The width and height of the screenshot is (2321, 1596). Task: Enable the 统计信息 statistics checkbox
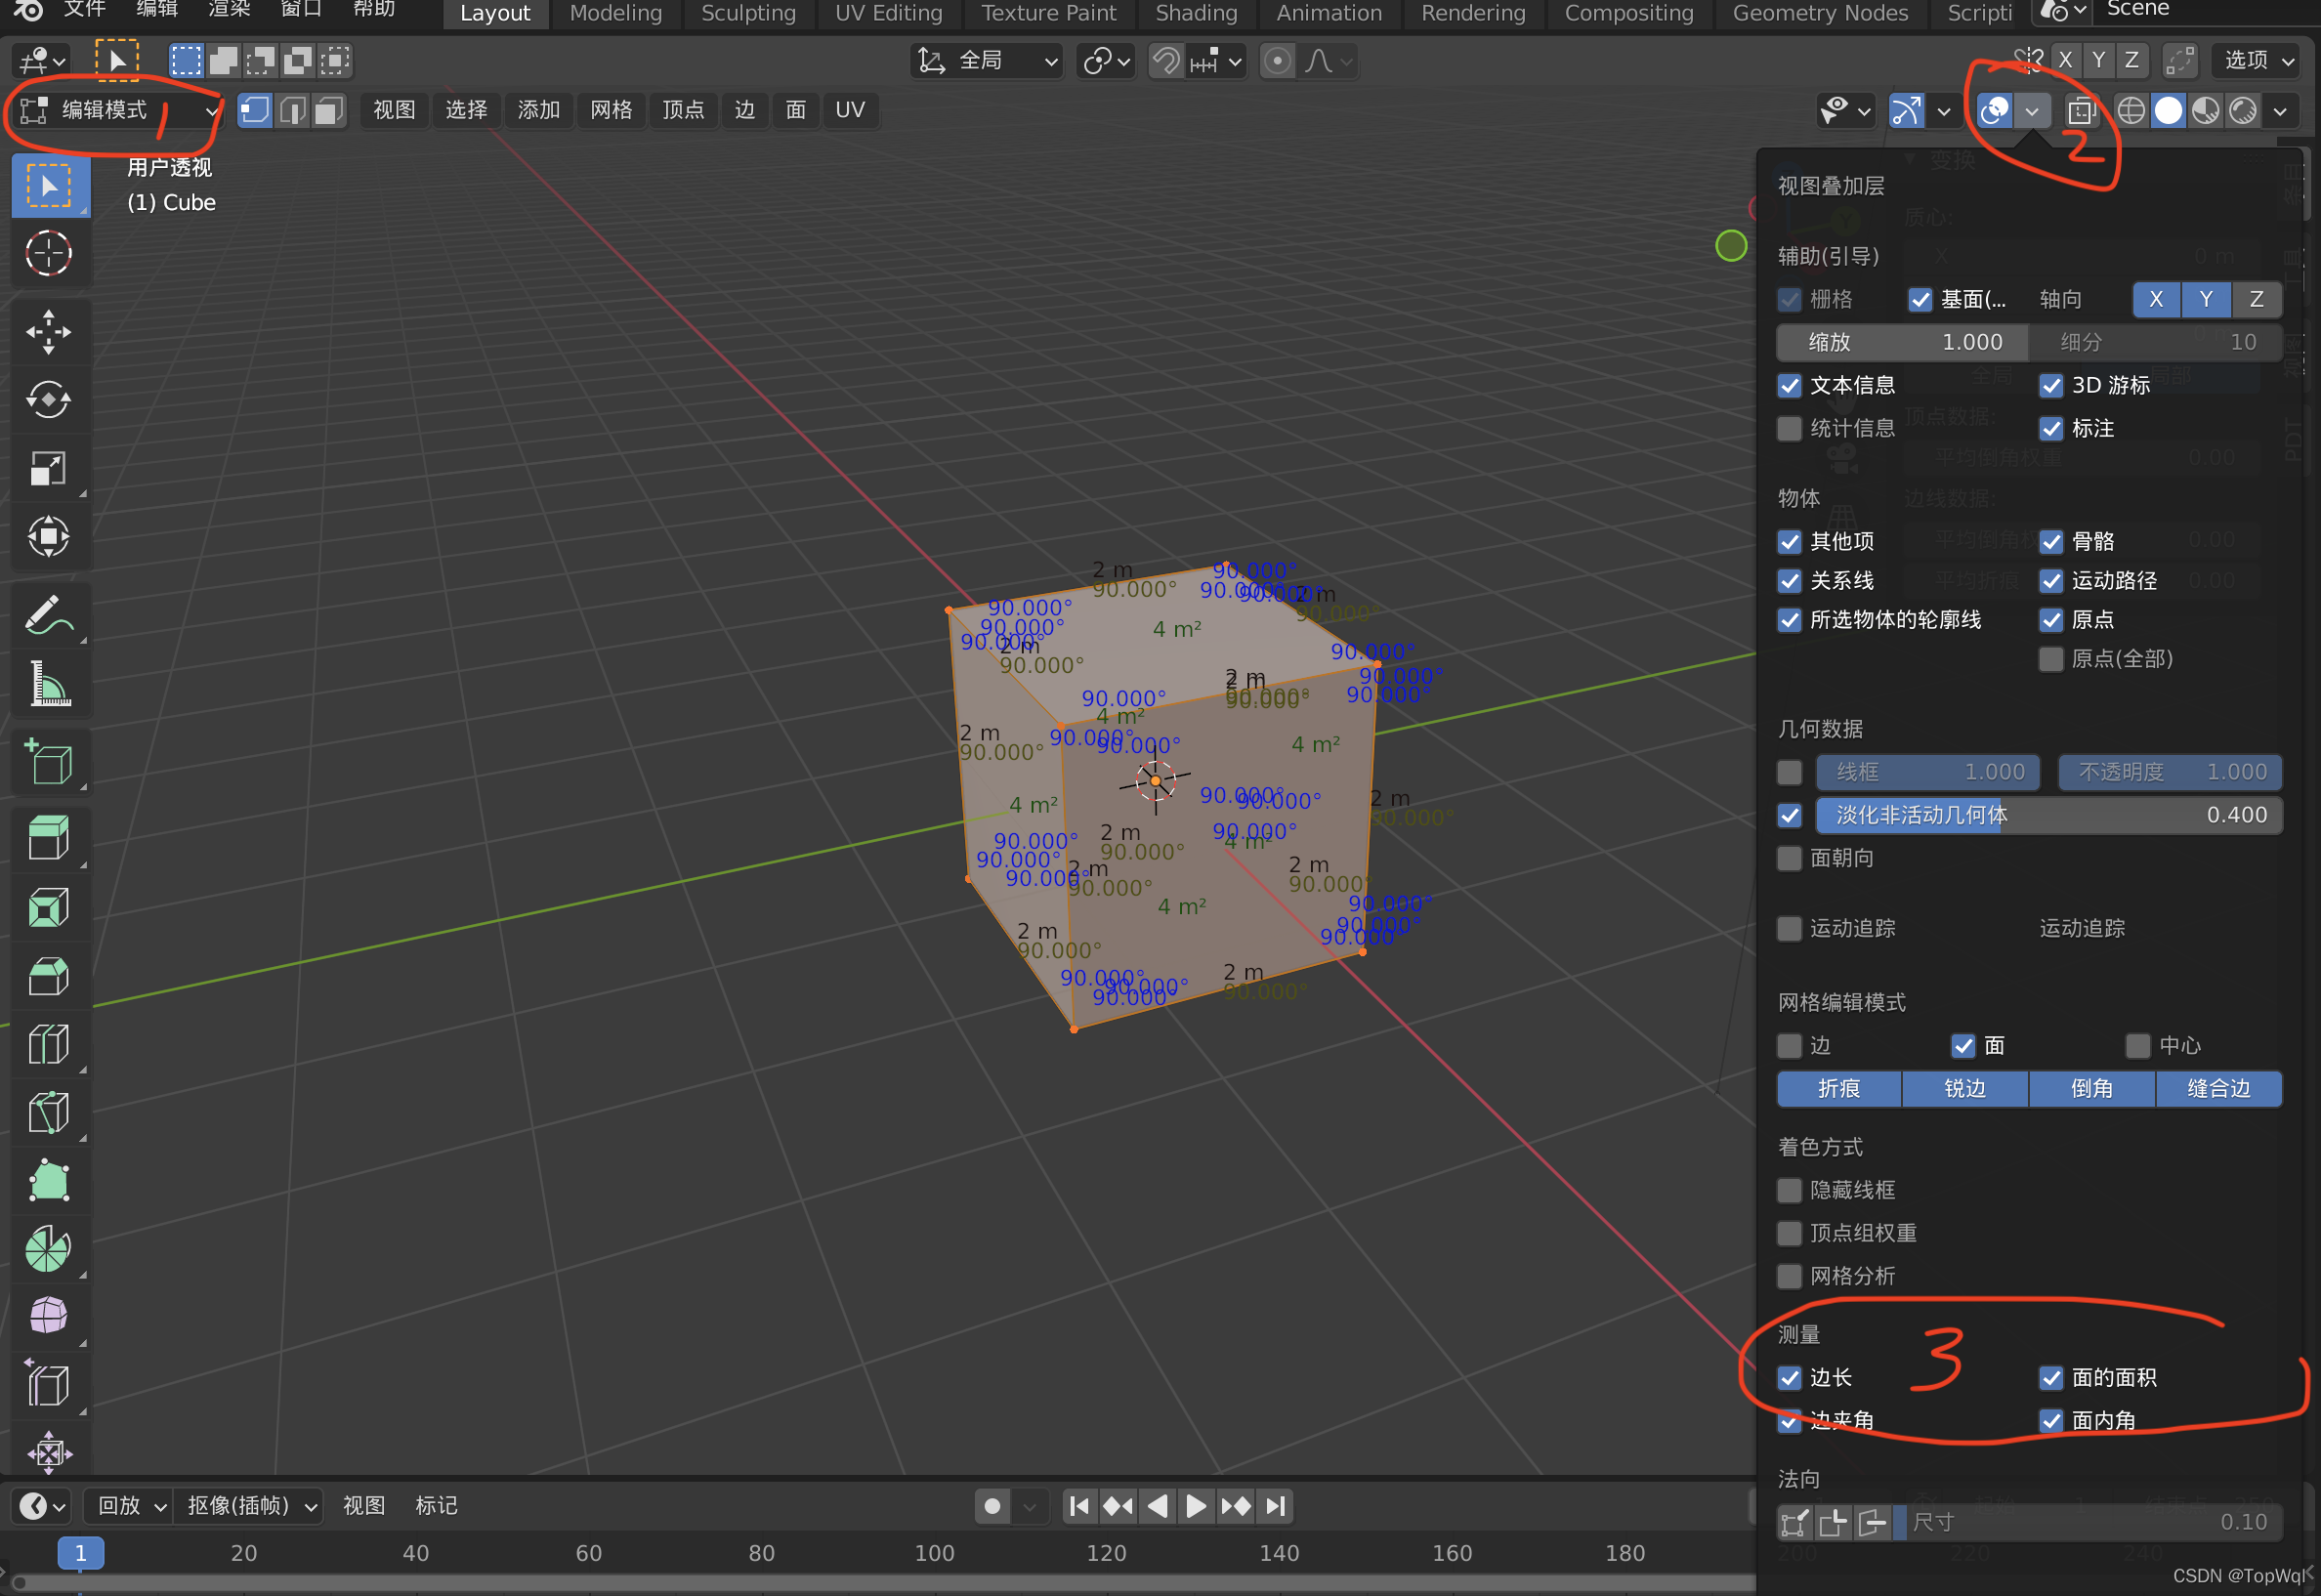(x=1789, y=429)
